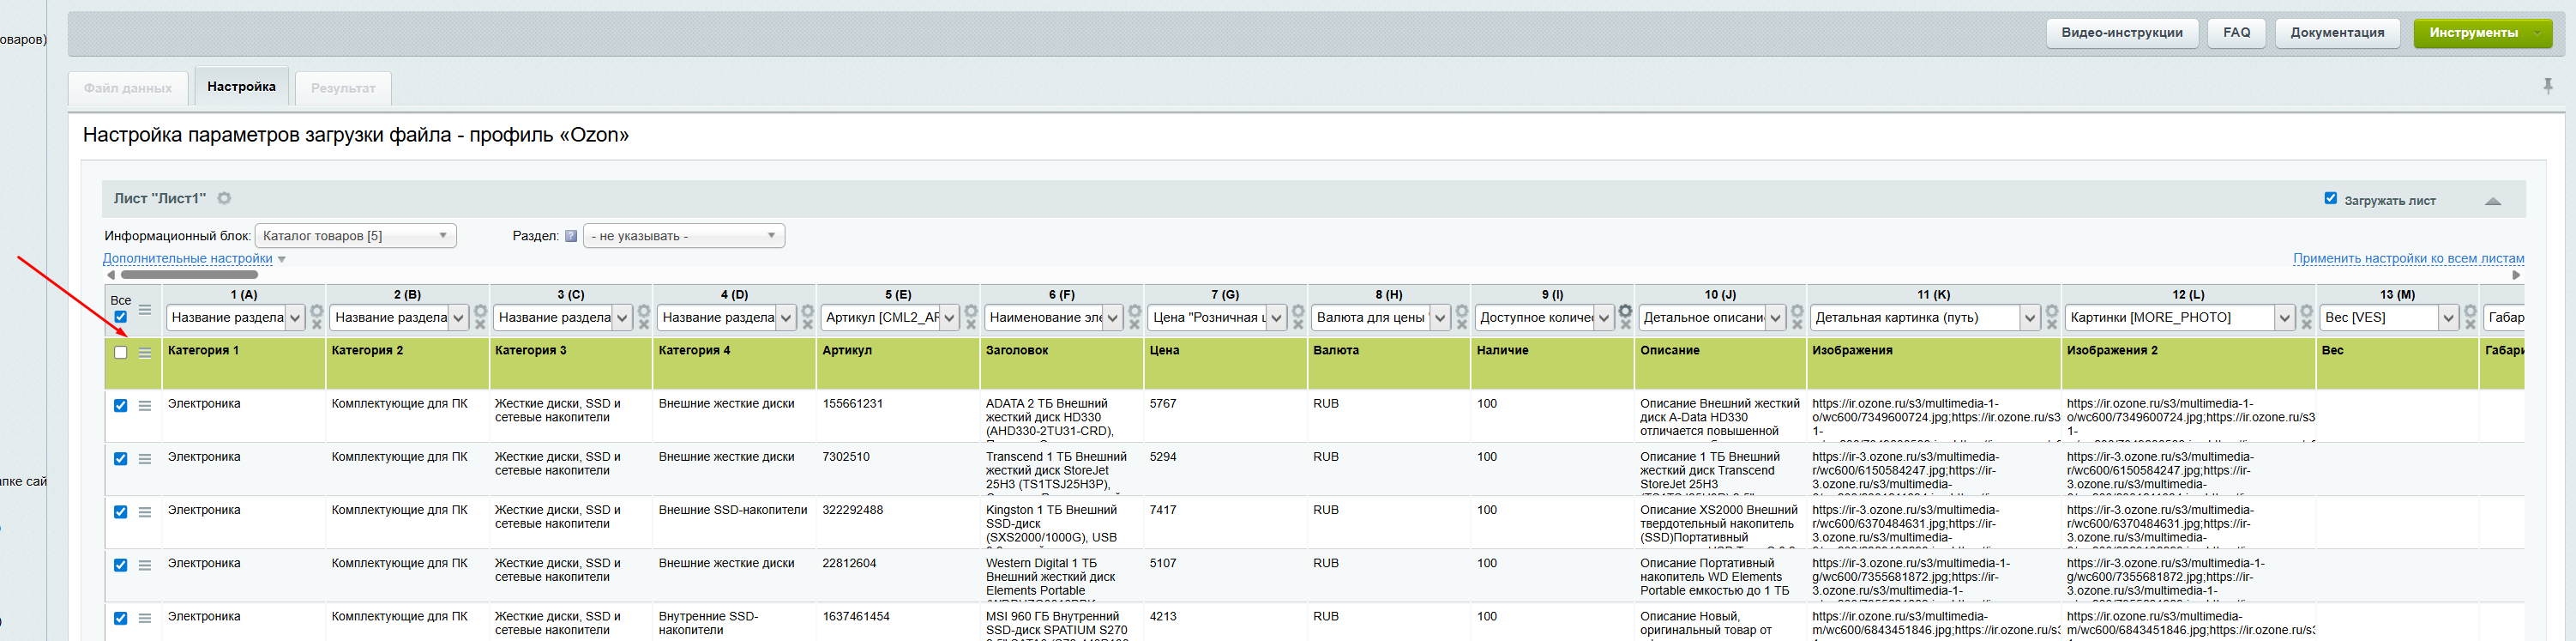Open the row menu for article 155661231

coord(145,406)
